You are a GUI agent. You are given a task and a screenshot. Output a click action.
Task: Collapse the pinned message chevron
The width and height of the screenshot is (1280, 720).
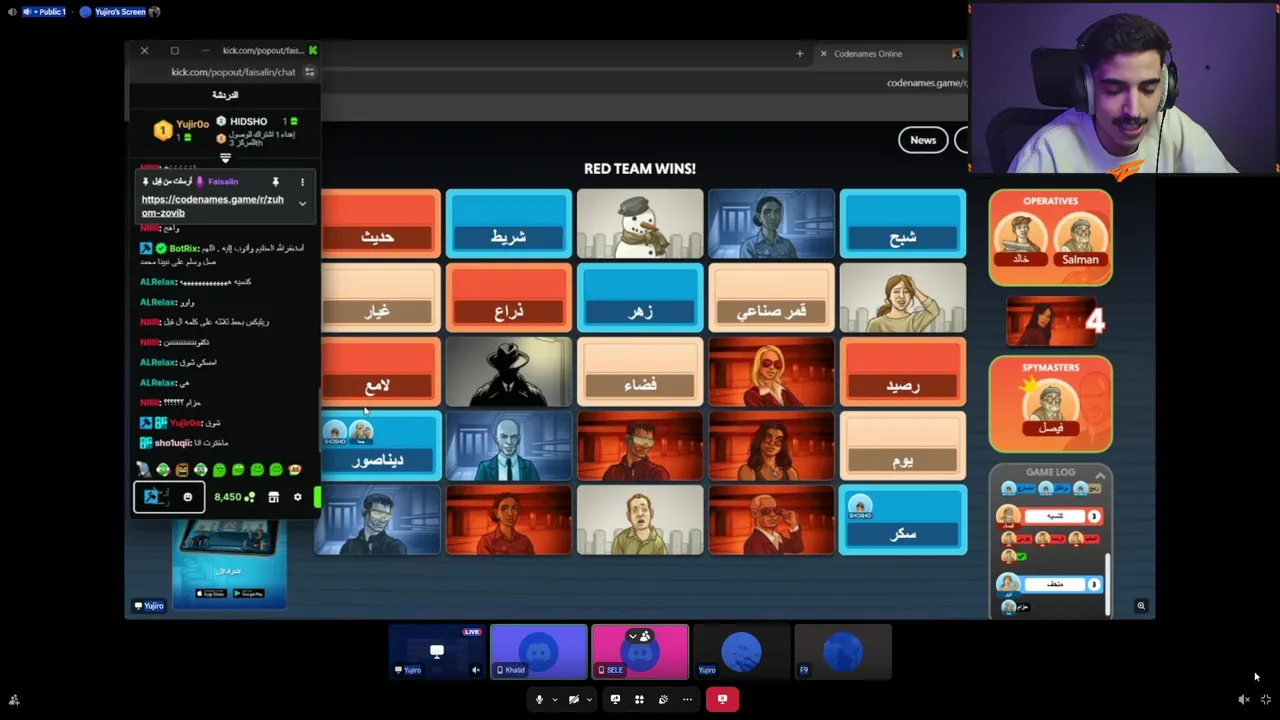[x=302, y=204]
